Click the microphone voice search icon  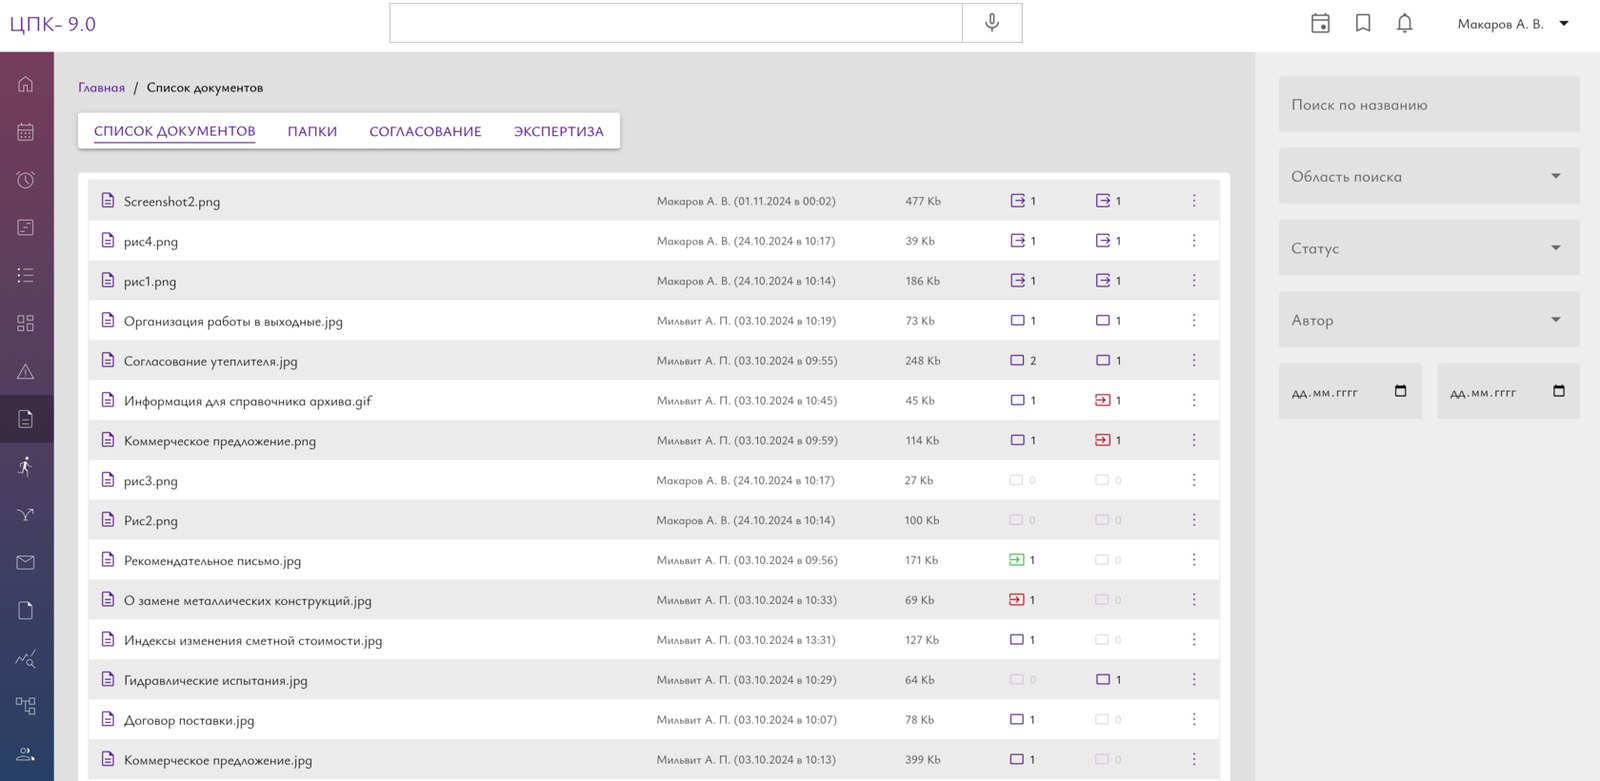pos(992,23)
